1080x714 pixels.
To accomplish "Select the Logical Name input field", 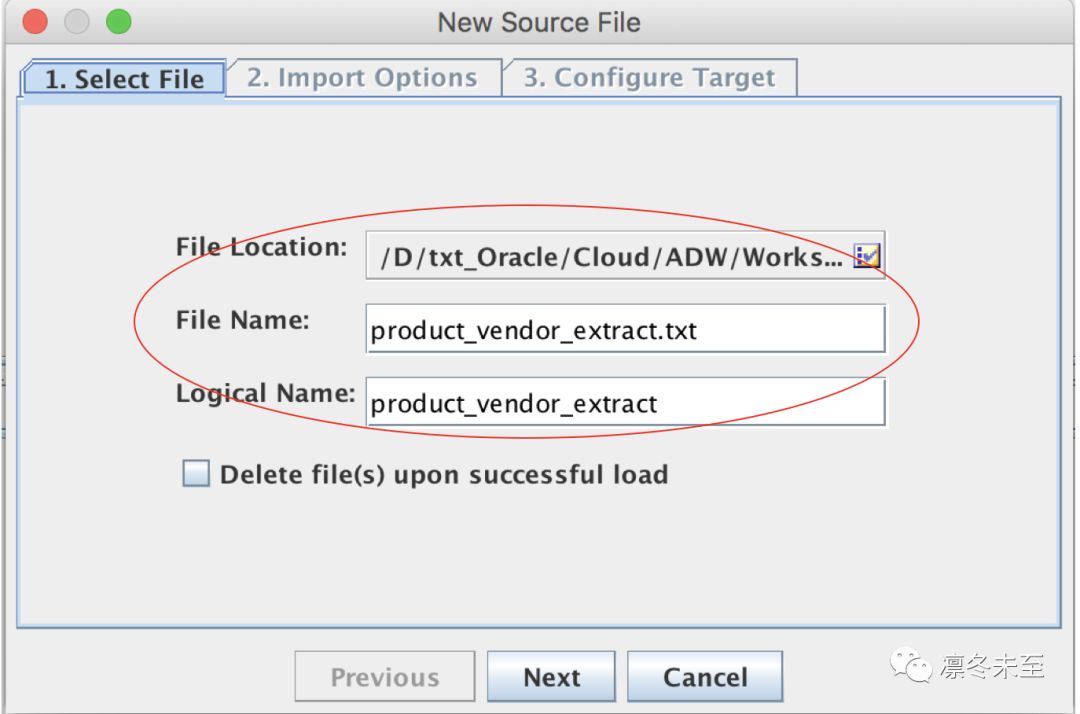I will (x=625, y=403).
